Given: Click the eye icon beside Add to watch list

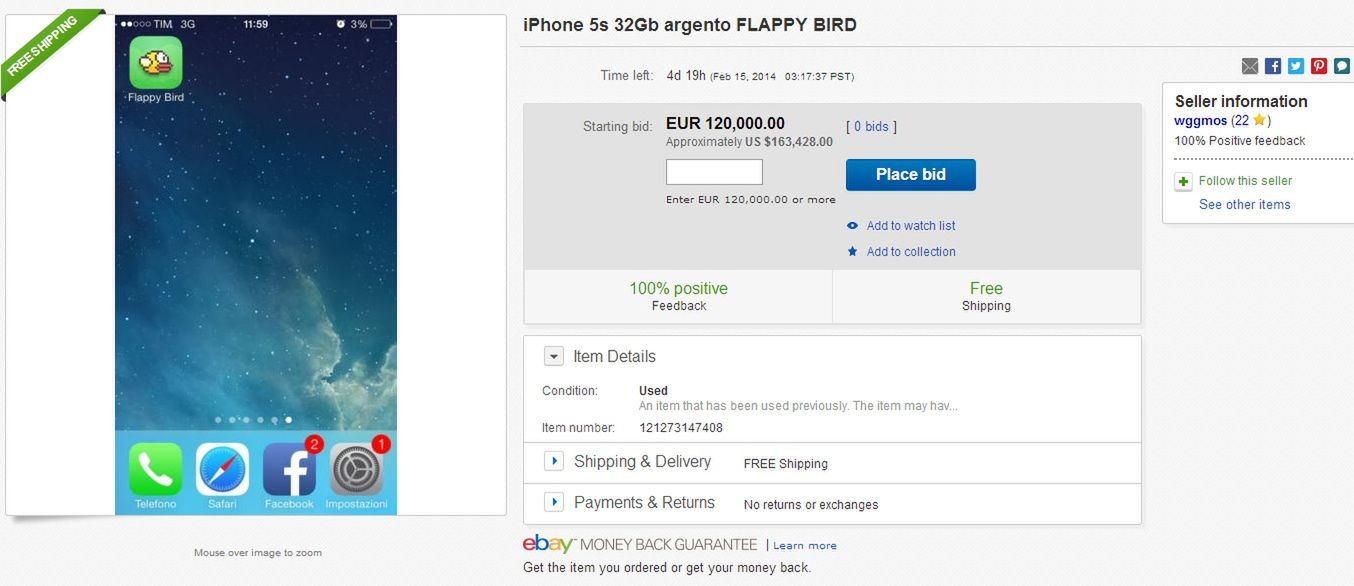Looking at the screenshot, I should point(851,225).
